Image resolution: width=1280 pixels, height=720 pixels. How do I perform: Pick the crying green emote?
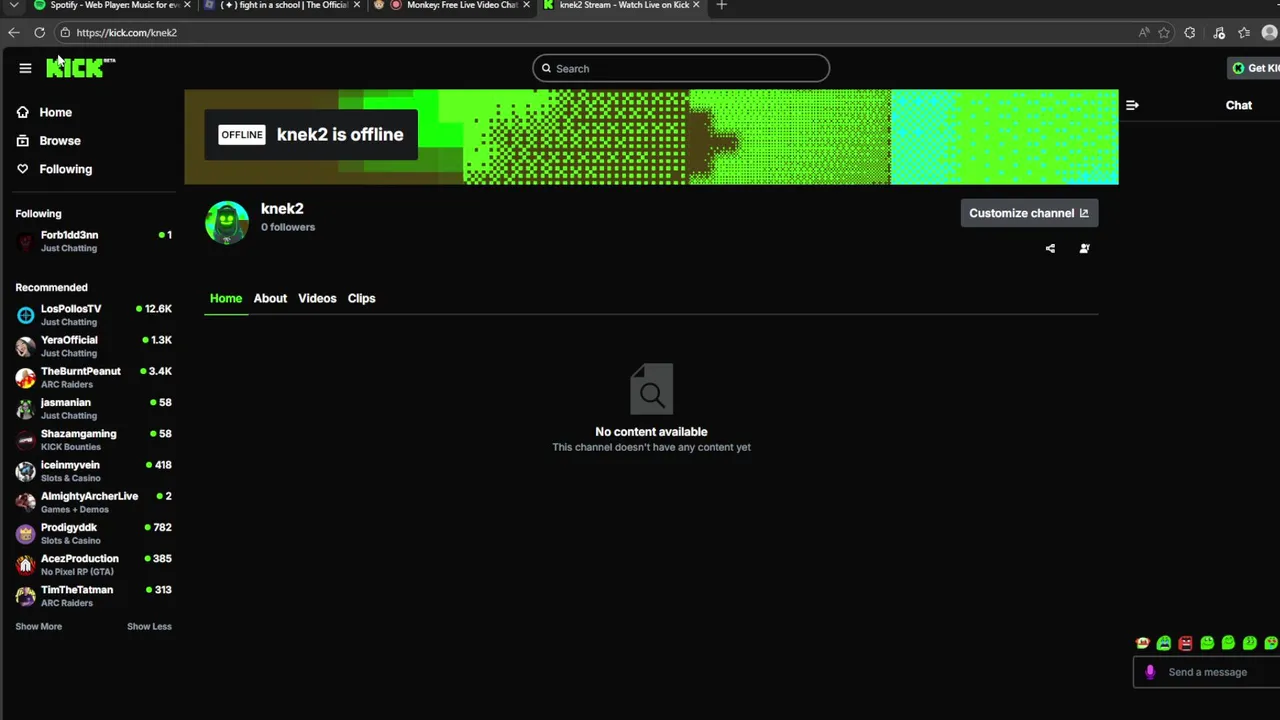click(x=1164, y=643)
